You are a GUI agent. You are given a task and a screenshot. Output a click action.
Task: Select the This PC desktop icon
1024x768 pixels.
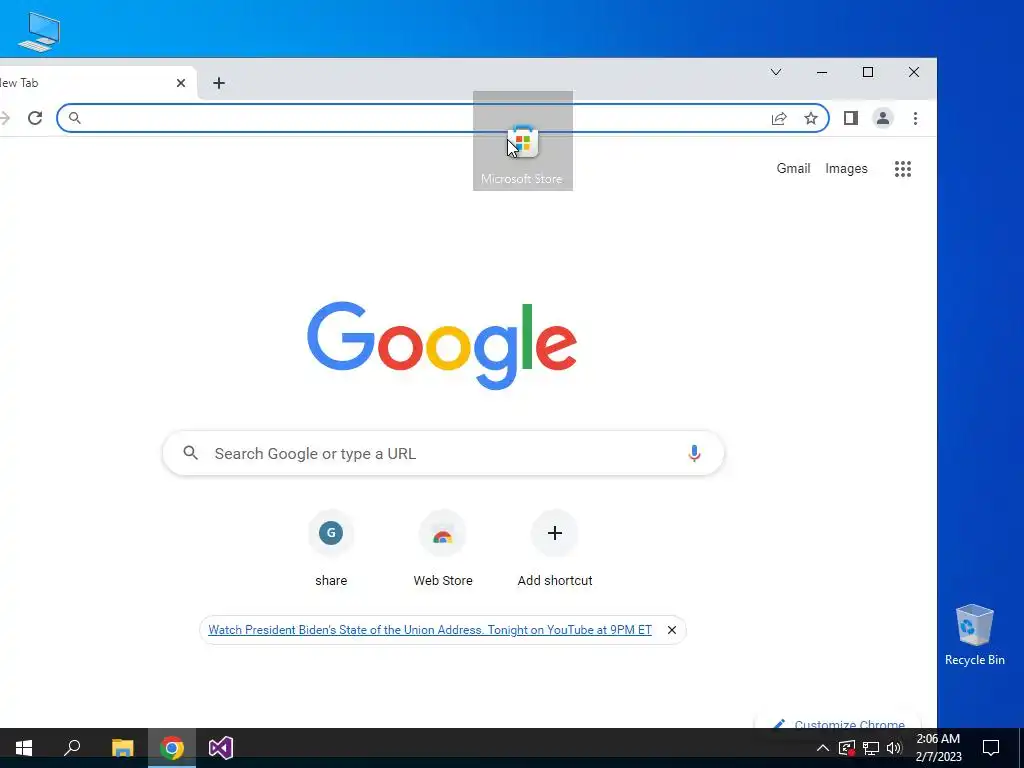tap(39, 31)
